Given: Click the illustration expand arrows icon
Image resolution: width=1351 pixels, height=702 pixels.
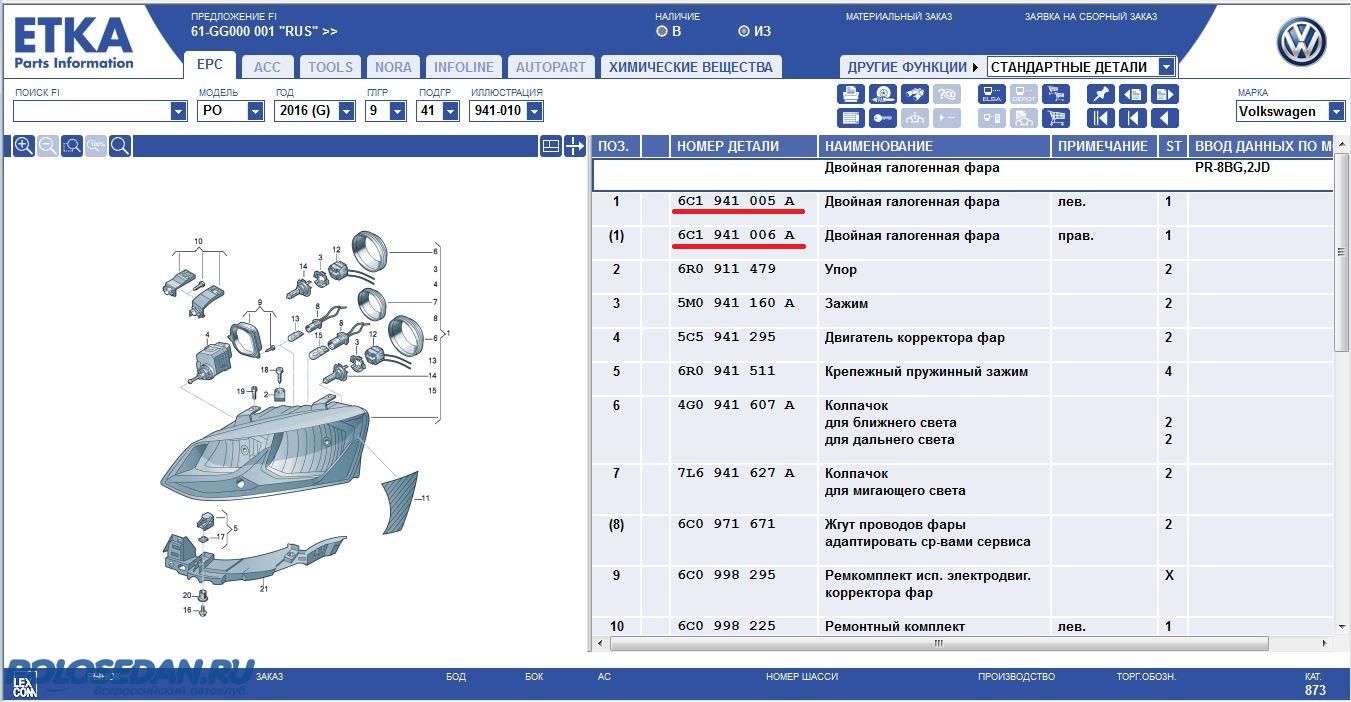Looking at the screenshot, I should point(574,147).
